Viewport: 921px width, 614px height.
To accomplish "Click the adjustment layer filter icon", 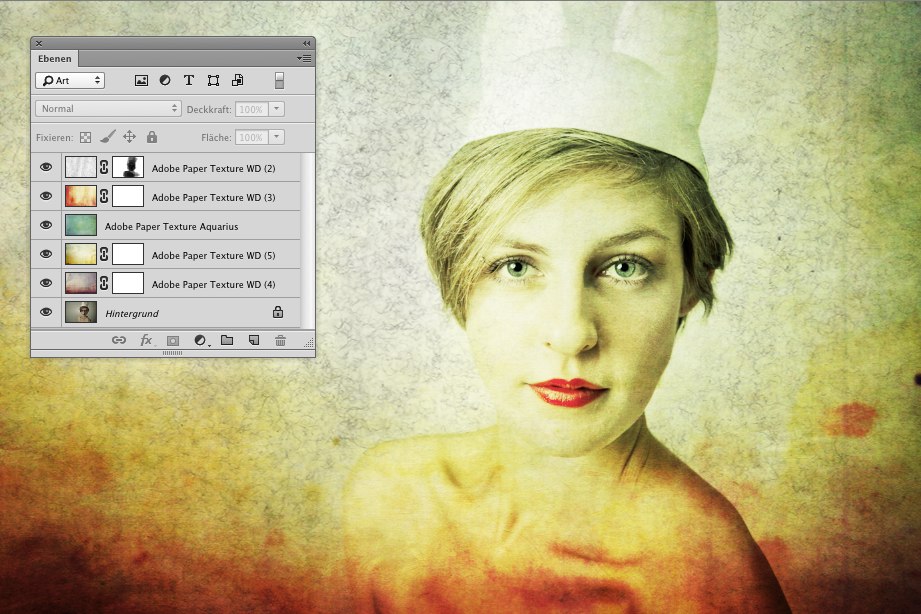I will 165,80.
